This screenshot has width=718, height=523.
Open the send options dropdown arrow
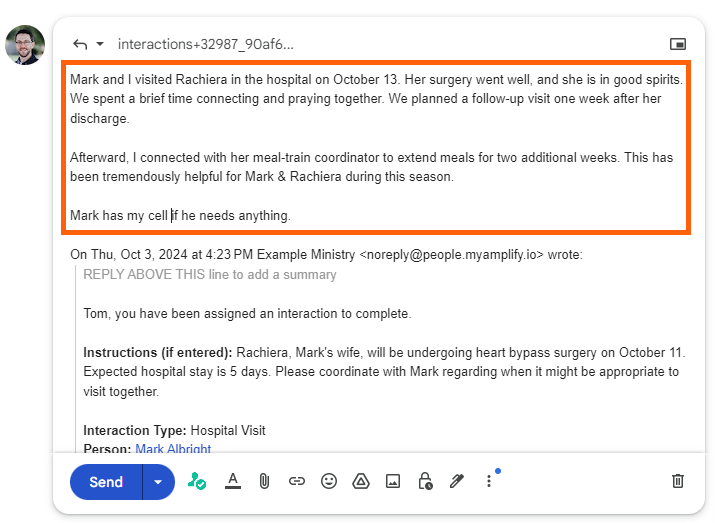(158, 481)
